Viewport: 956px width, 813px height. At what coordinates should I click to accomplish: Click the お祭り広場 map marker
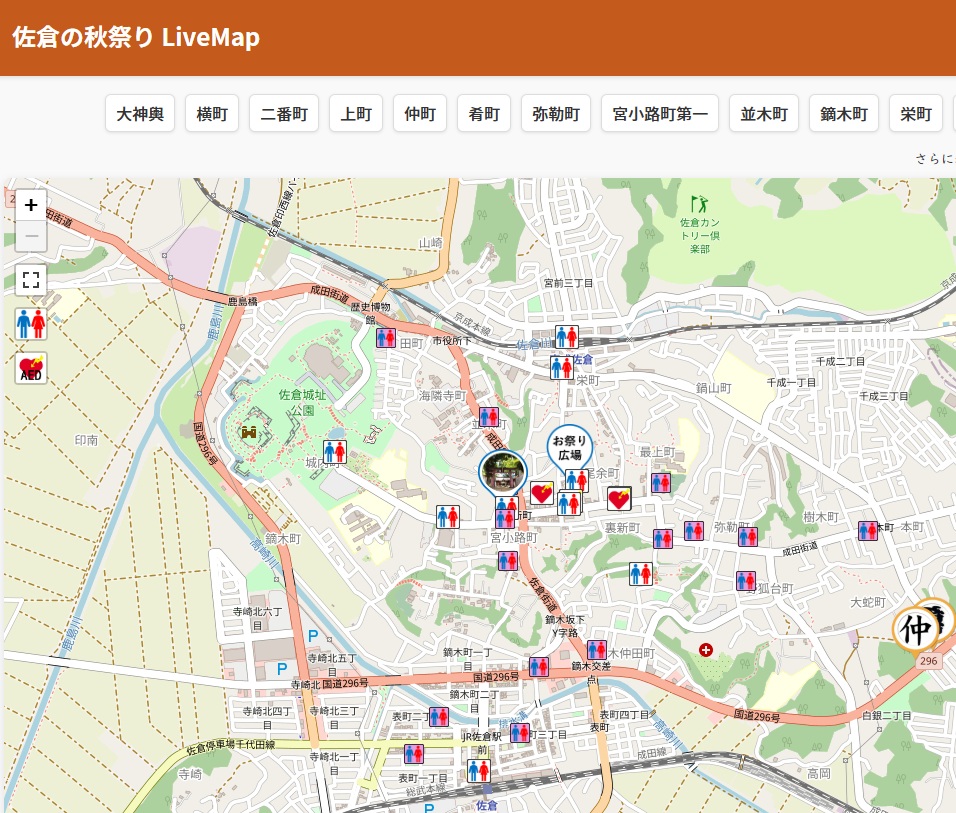coord(569,446)
